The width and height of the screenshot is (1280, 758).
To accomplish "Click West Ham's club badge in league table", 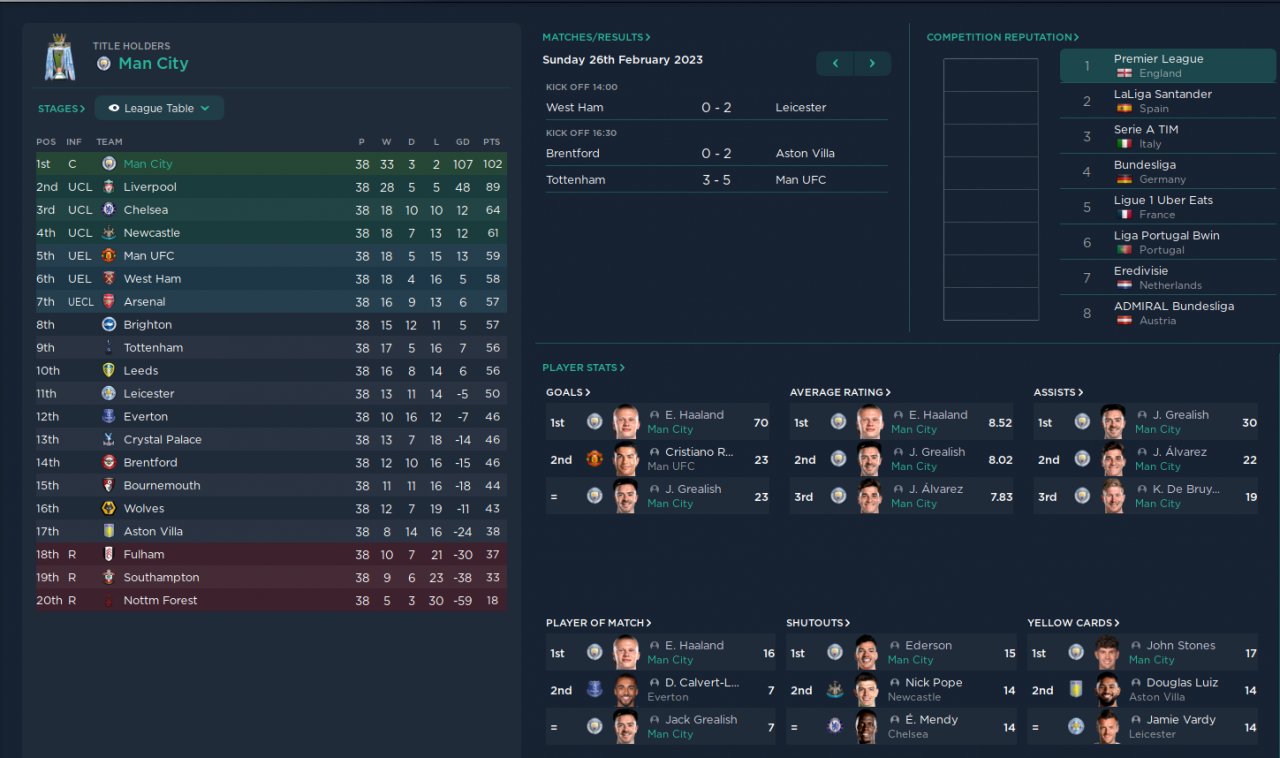I will coord(109,279).
